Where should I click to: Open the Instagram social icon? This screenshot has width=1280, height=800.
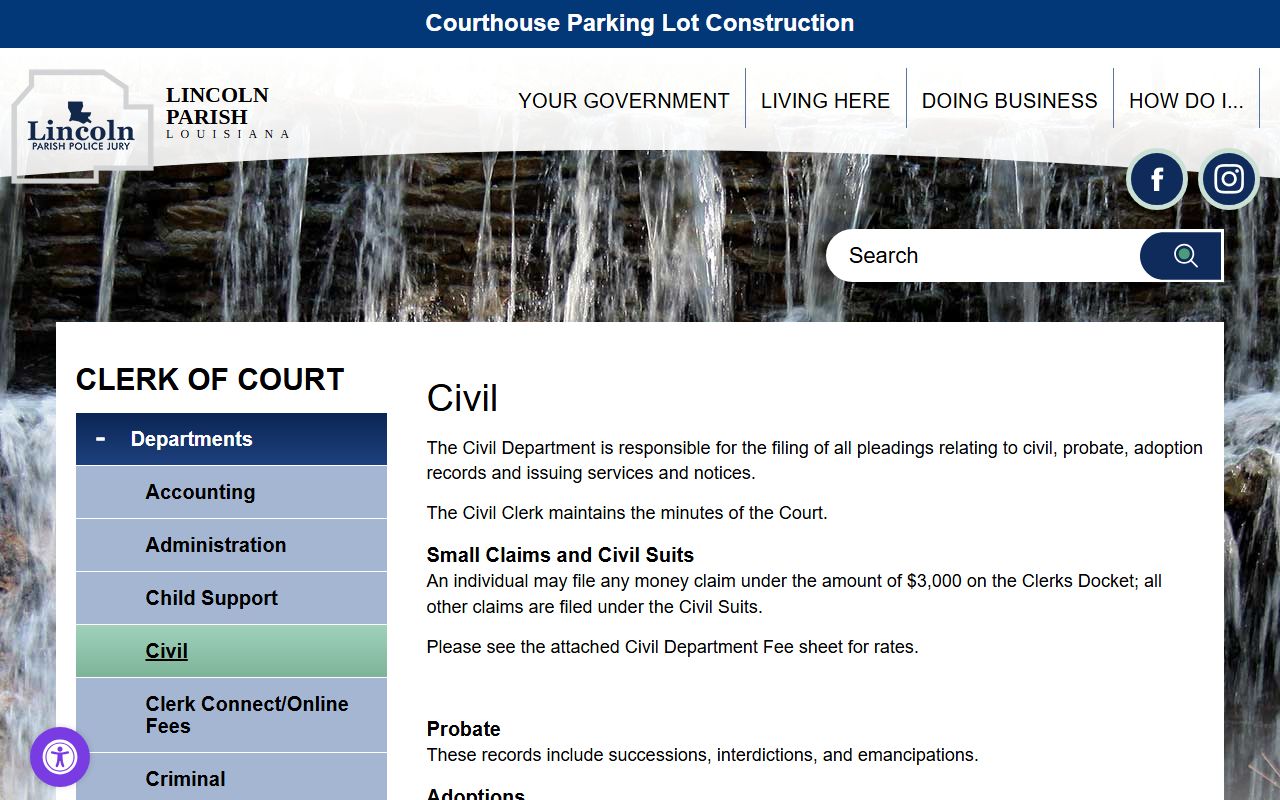(1229, 180)
